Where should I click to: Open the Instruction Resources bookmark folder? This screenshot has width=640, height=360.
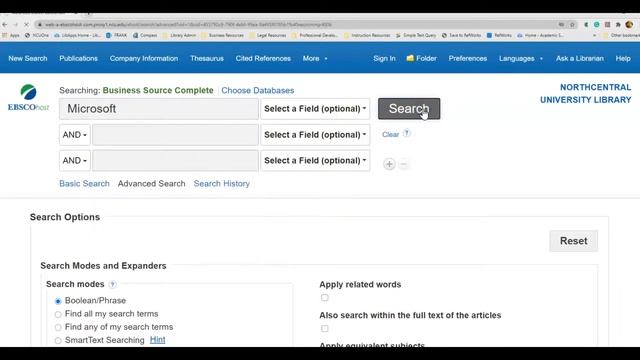(367, 36)
